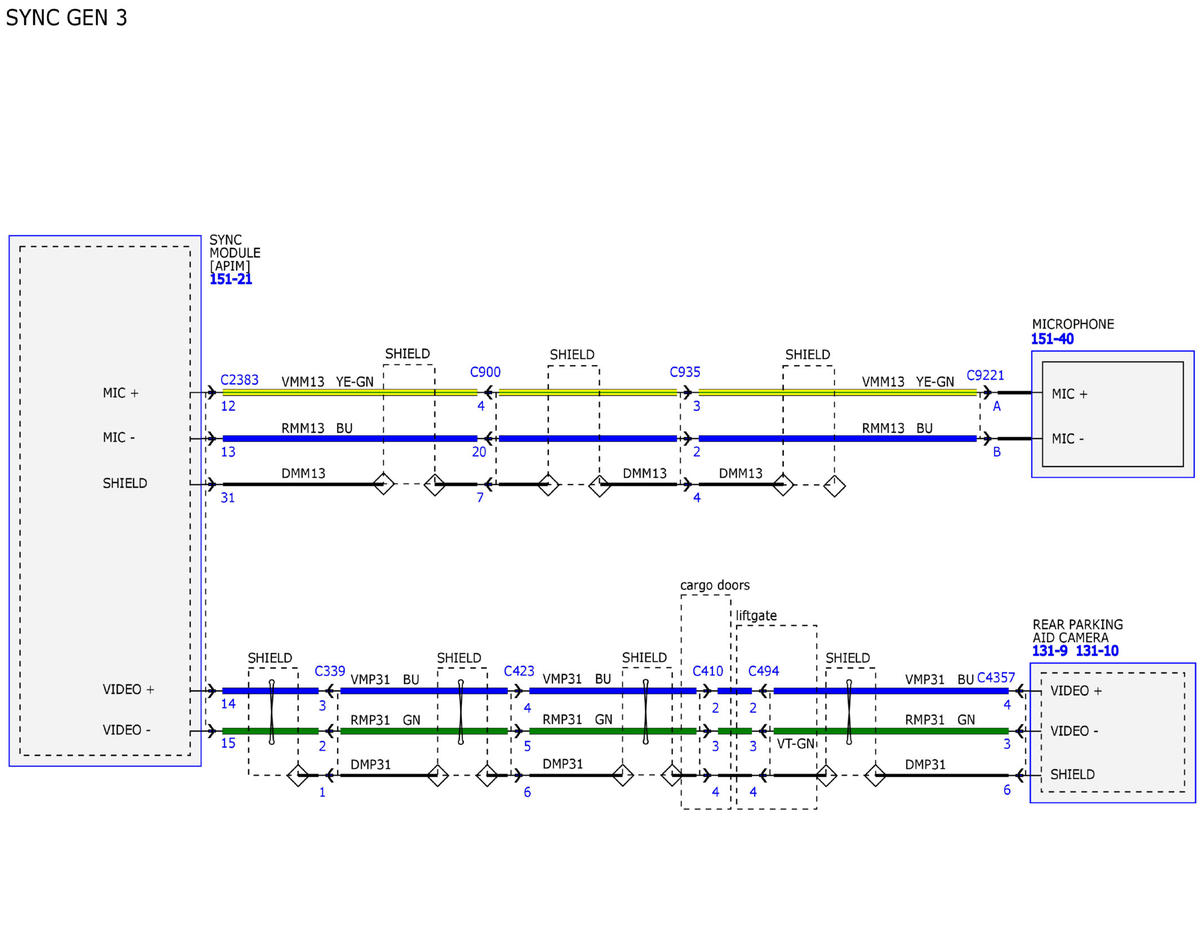
Task: Click the VT-GN wire color label
Action: 796,745
